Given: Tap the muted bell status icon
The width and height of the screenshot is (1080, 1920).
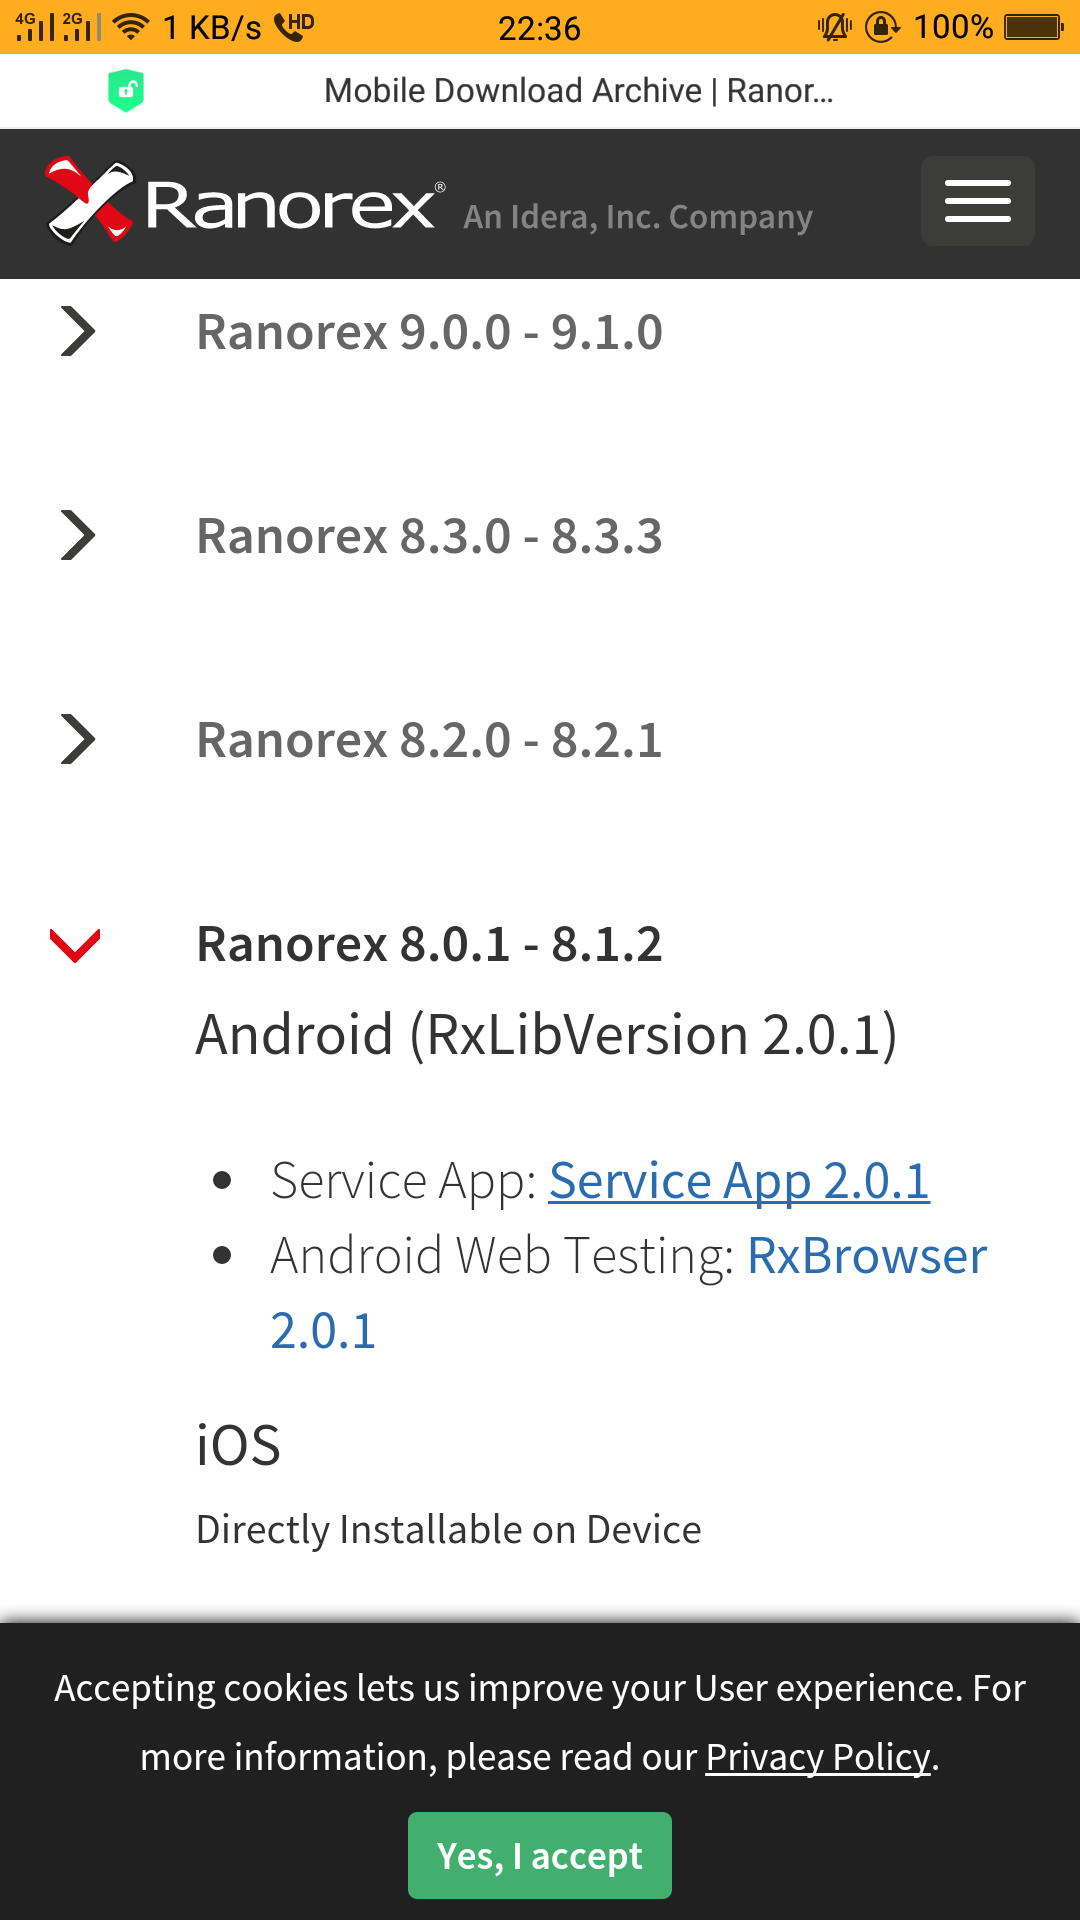Looking at the screenshot, I should tap(834, 27).
